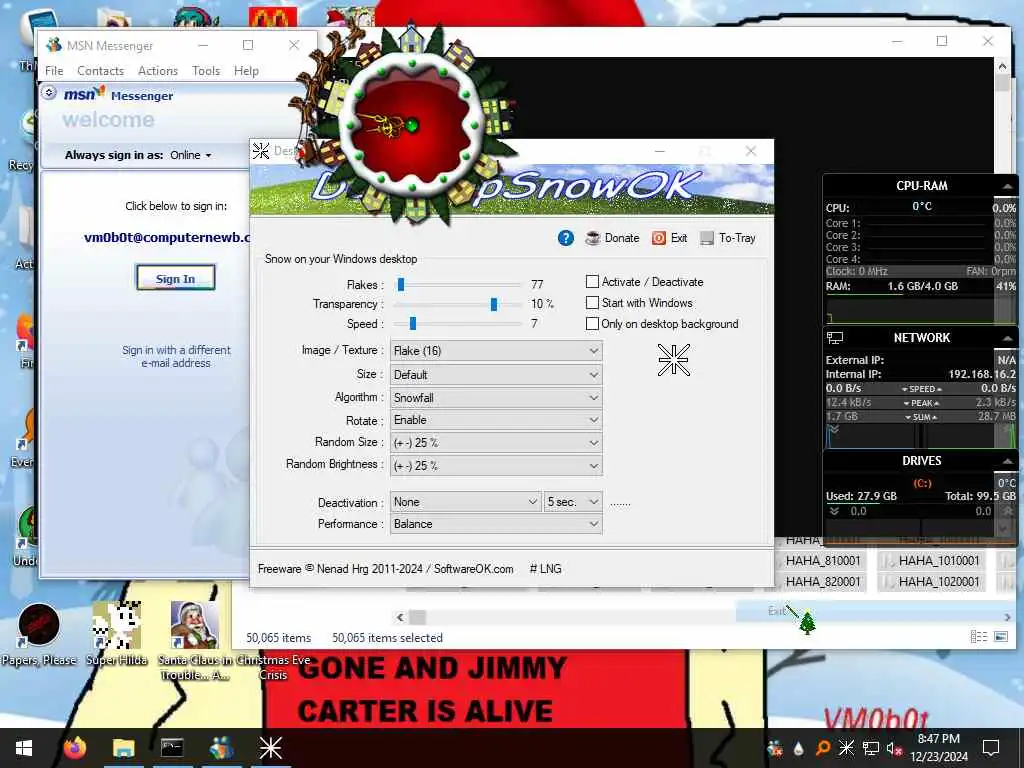Open the Performance dropdown showing Balance

[496, 524]
